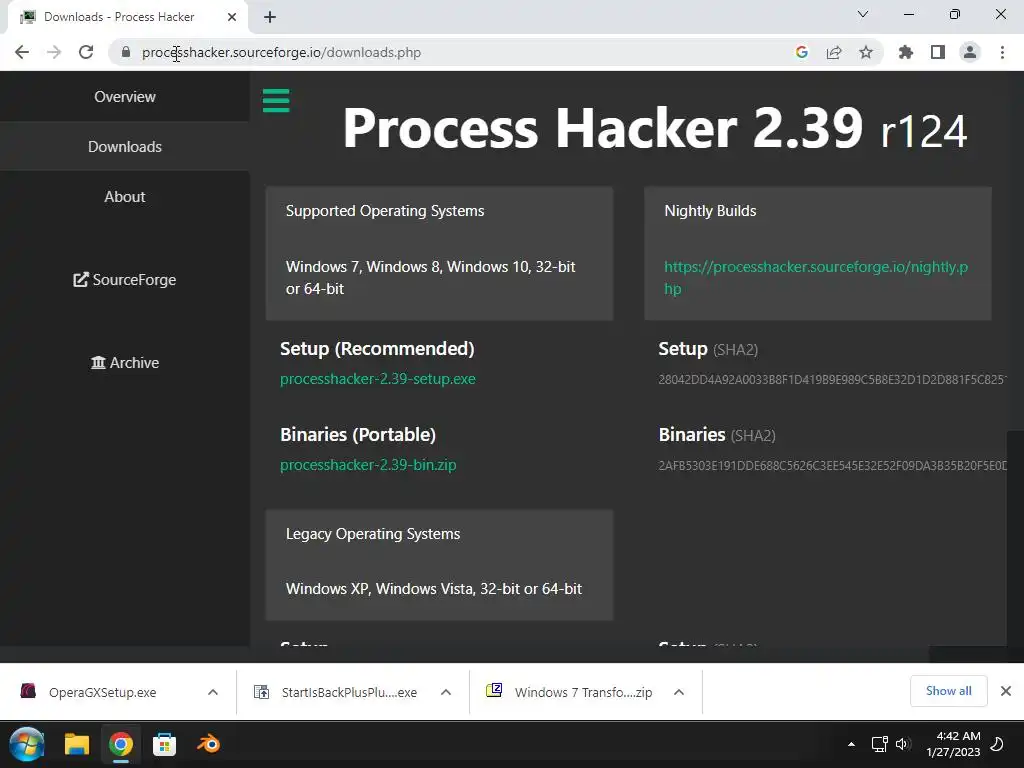Screen dimensions: 1024x768
Task: Open File Explorer from taskbar
Action: click(x=76, y=744)
